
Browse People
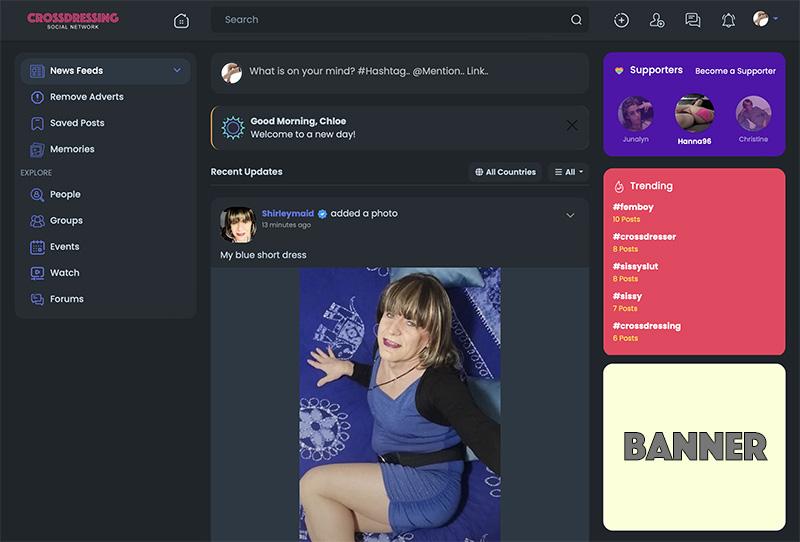coord(65,194)
